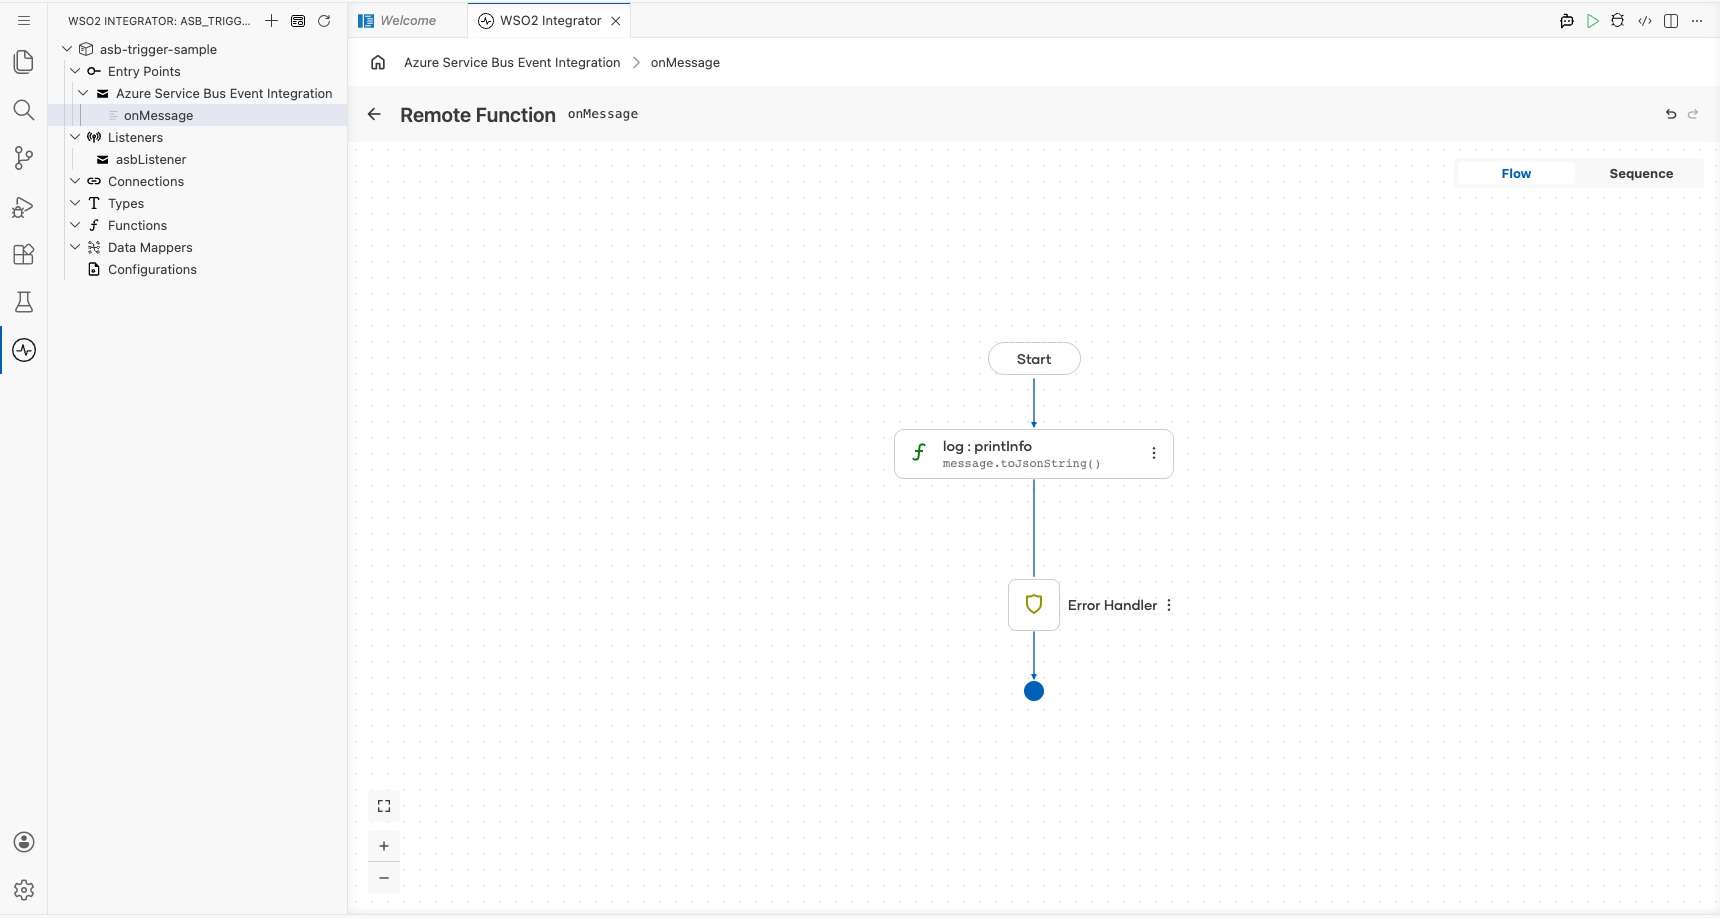Open the Run and Debug view icon

[x=24, y=206]
